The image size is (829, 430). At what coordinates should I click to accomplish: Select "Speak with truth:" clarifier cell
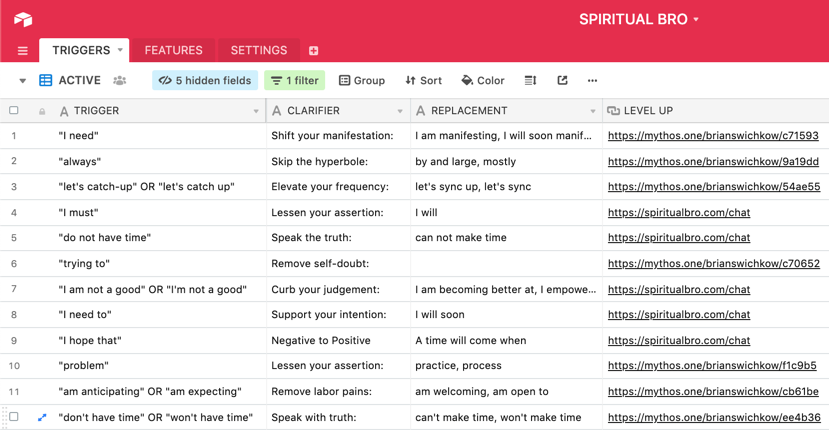[338, 417]
